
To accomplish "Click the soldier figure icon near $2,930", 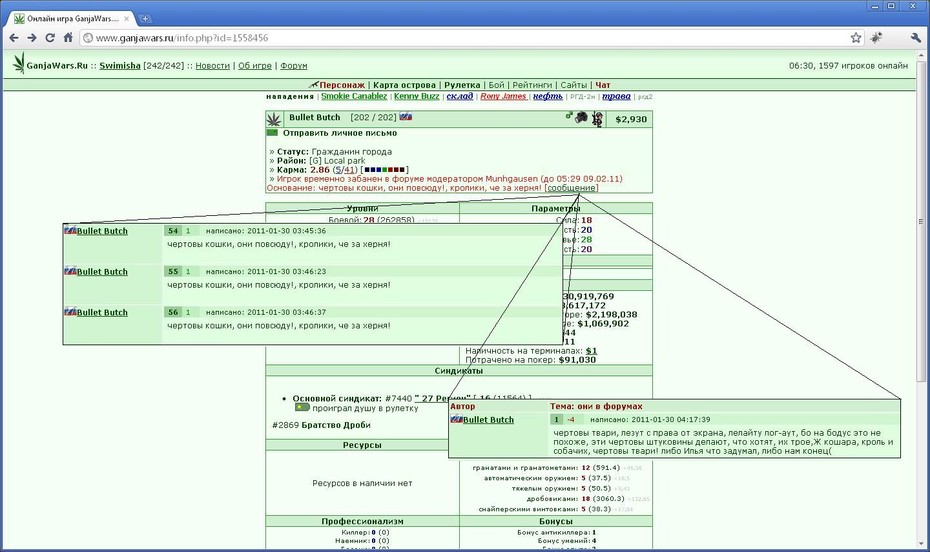I will [597, 119].
